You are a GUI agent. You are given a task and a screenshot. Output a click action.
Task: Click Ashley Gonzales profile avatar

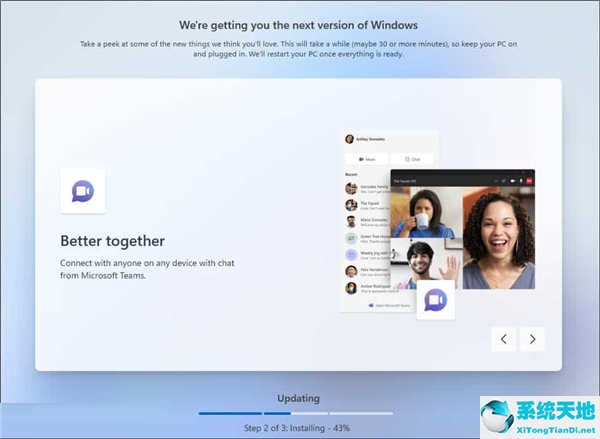(349, 139)
